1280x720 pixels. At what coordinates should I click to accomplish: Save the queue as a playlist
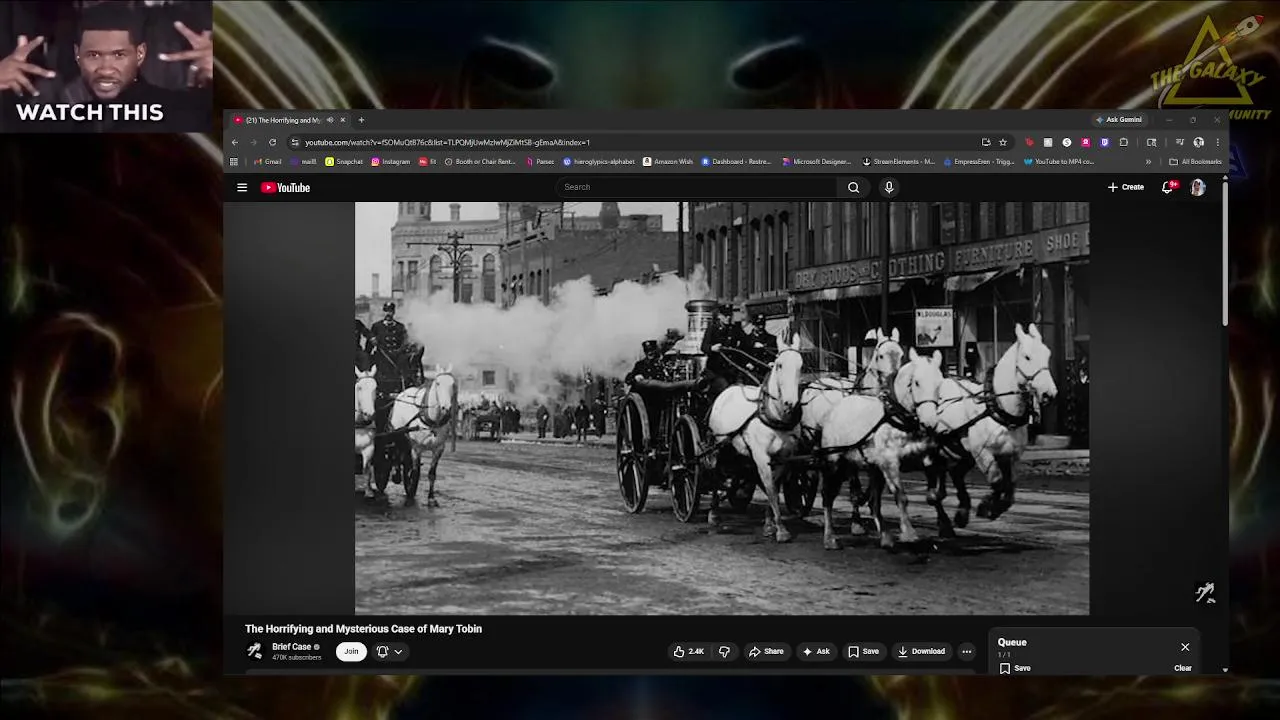pyautogui.click(x=1015, y=668)
